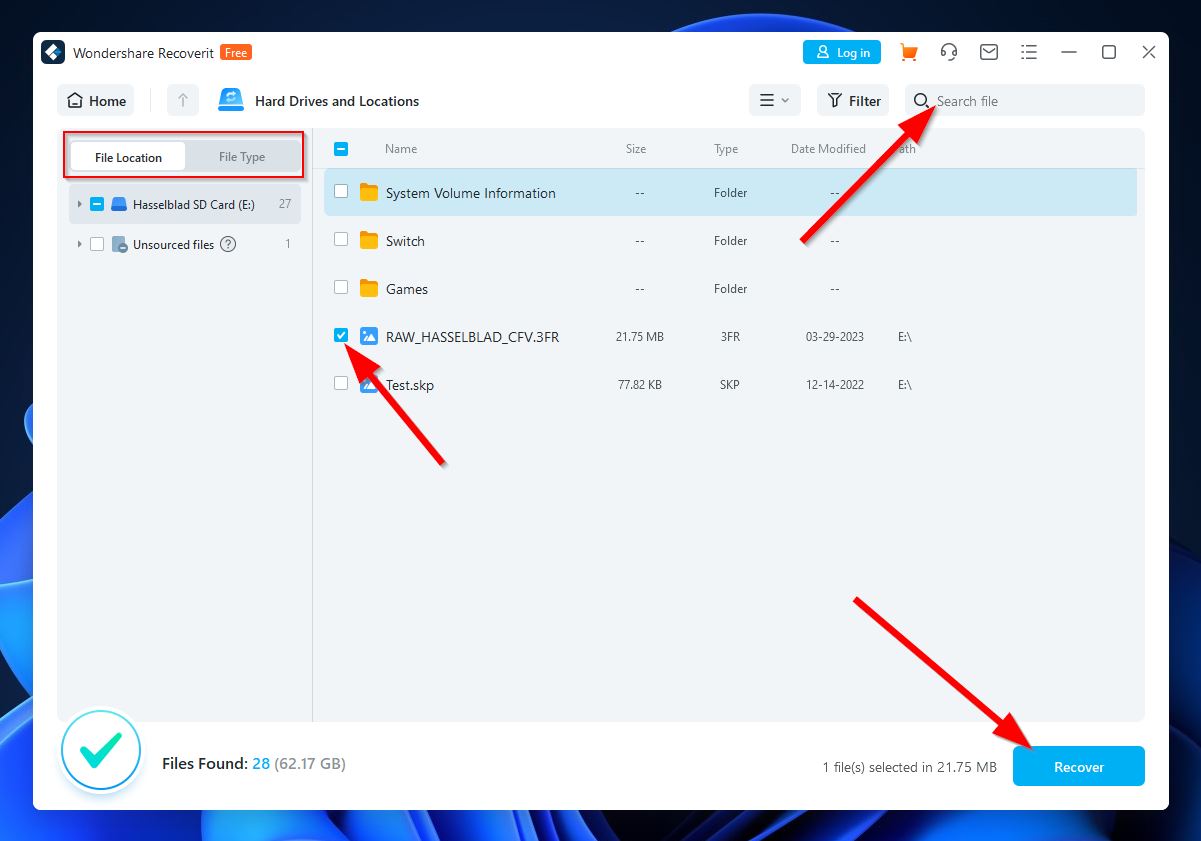Open the support headset icon

949,52
